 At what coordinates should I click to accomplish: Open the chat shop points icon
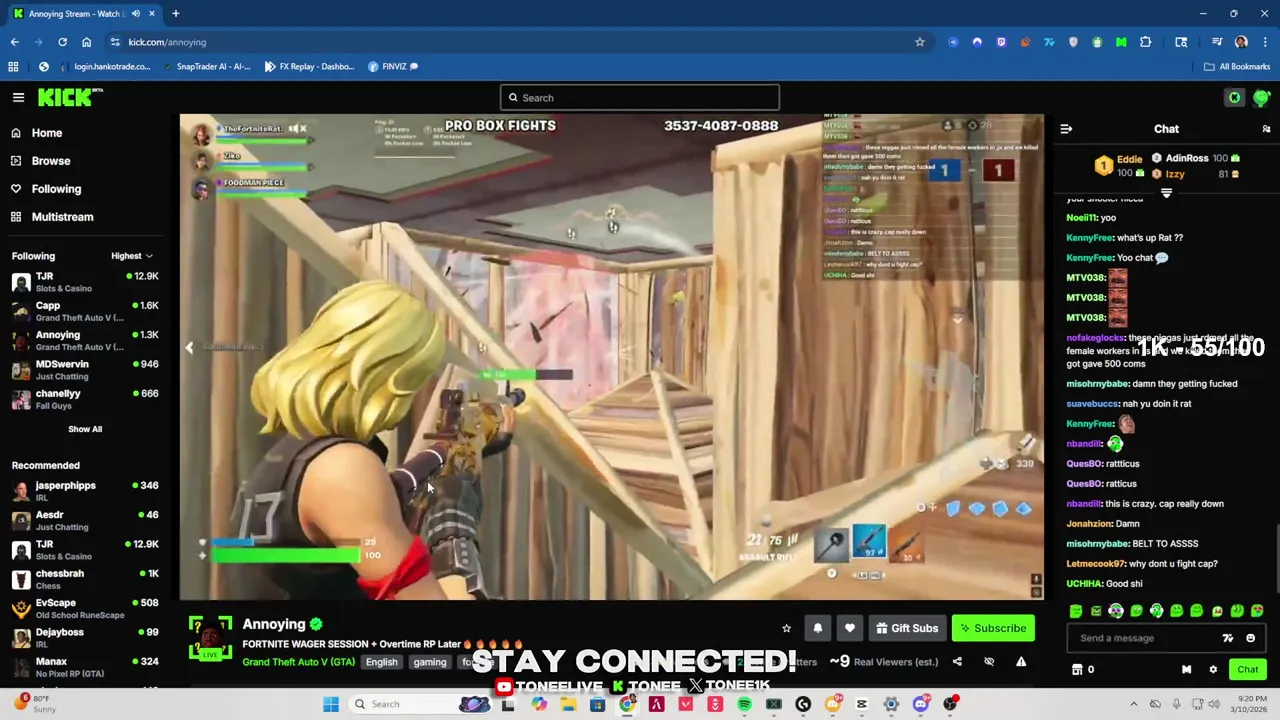pos(1077,670)
